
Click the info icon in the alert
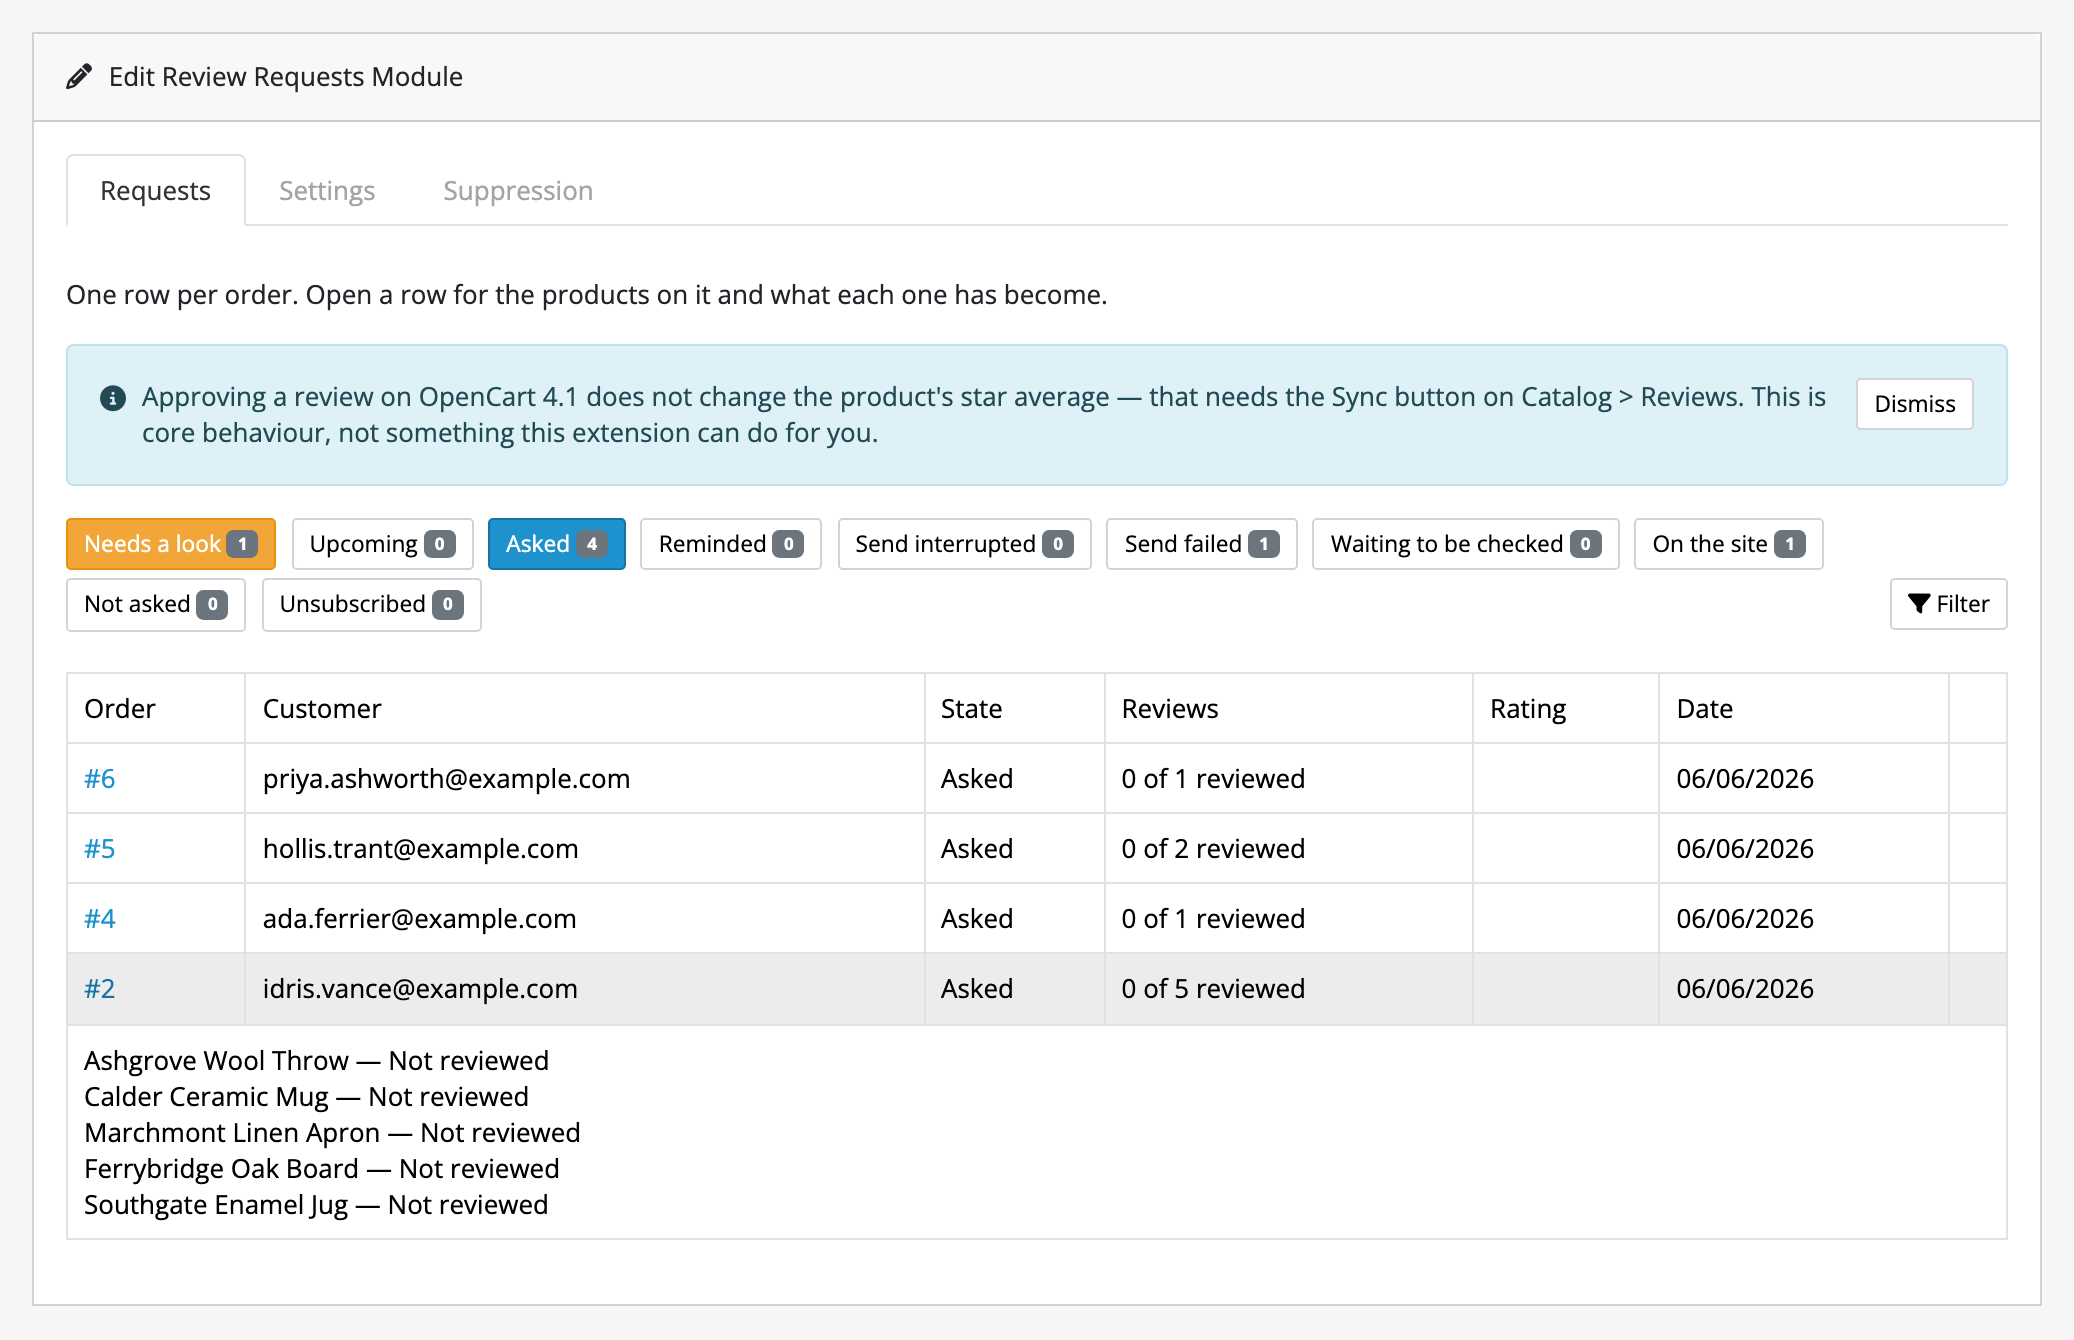113,398
